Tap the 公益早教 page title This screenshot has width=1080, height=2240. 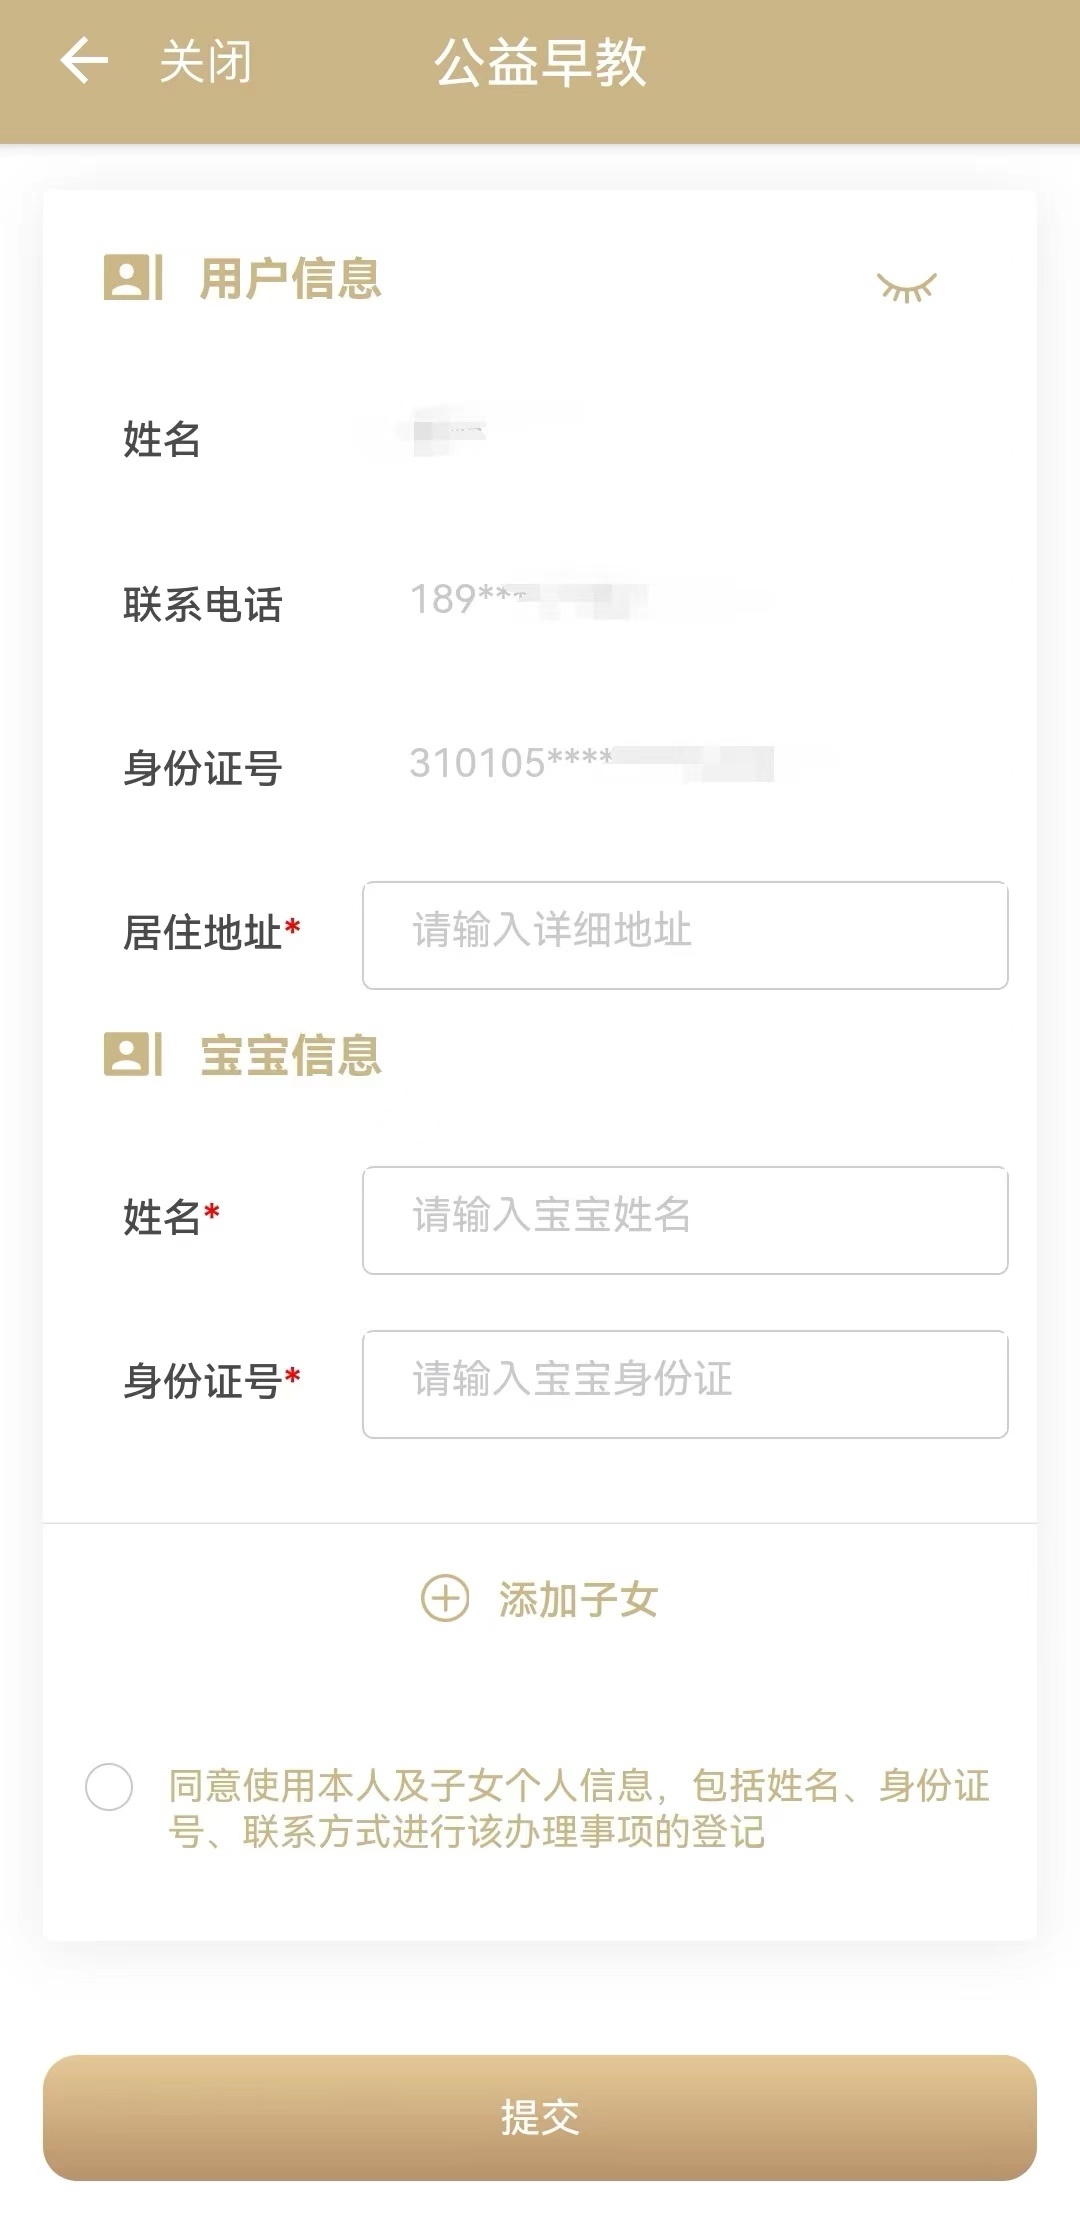pos(540,62)
